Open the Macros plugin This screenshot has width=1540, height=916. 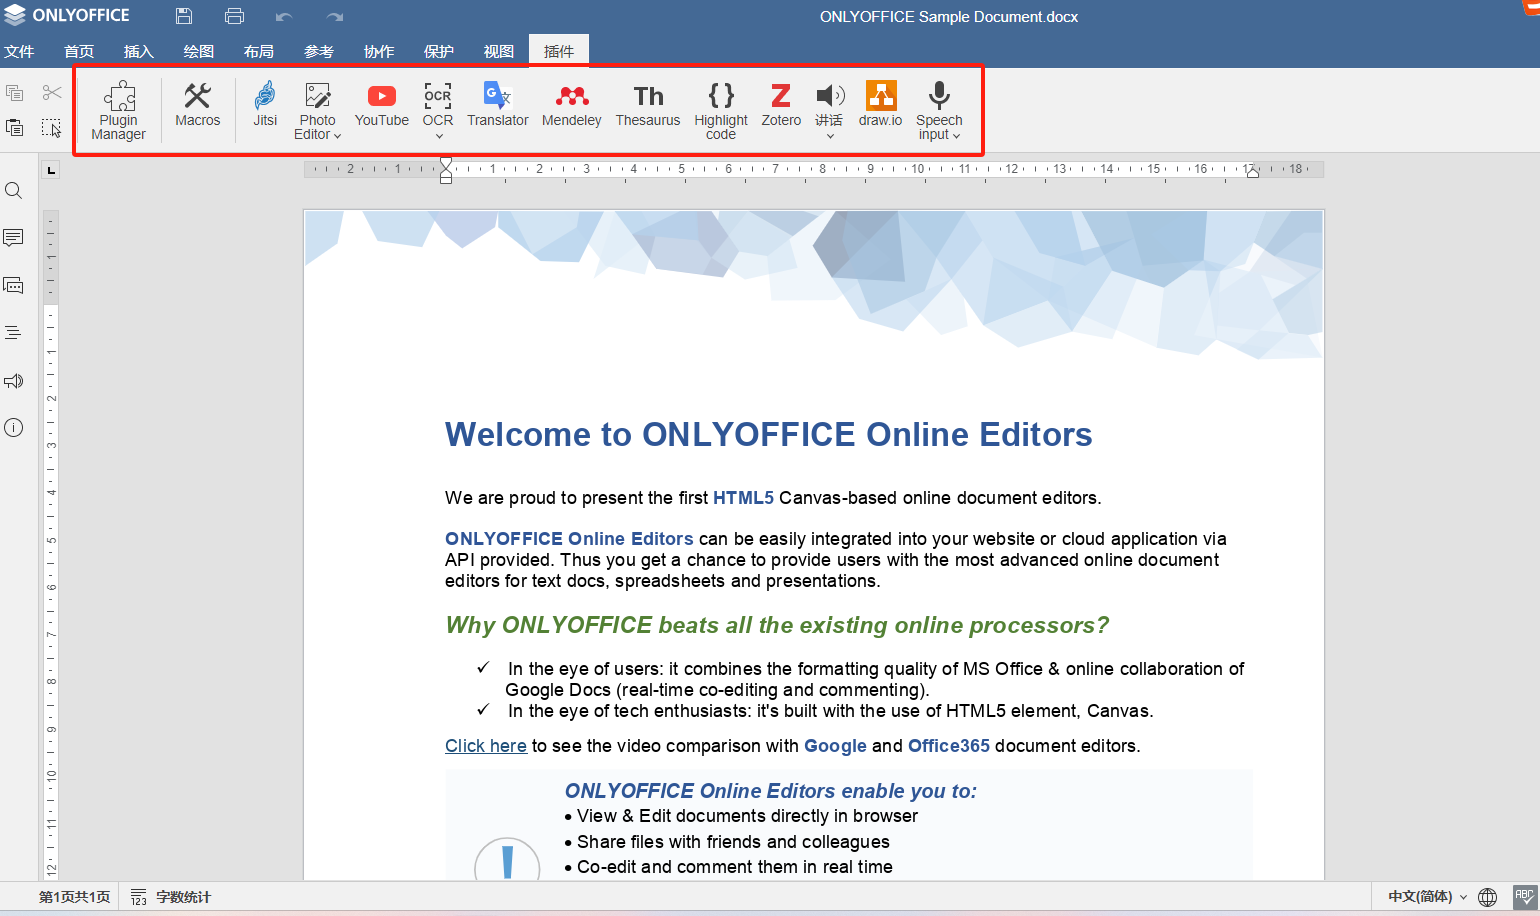pyautogui.click(x=197, y=104)
